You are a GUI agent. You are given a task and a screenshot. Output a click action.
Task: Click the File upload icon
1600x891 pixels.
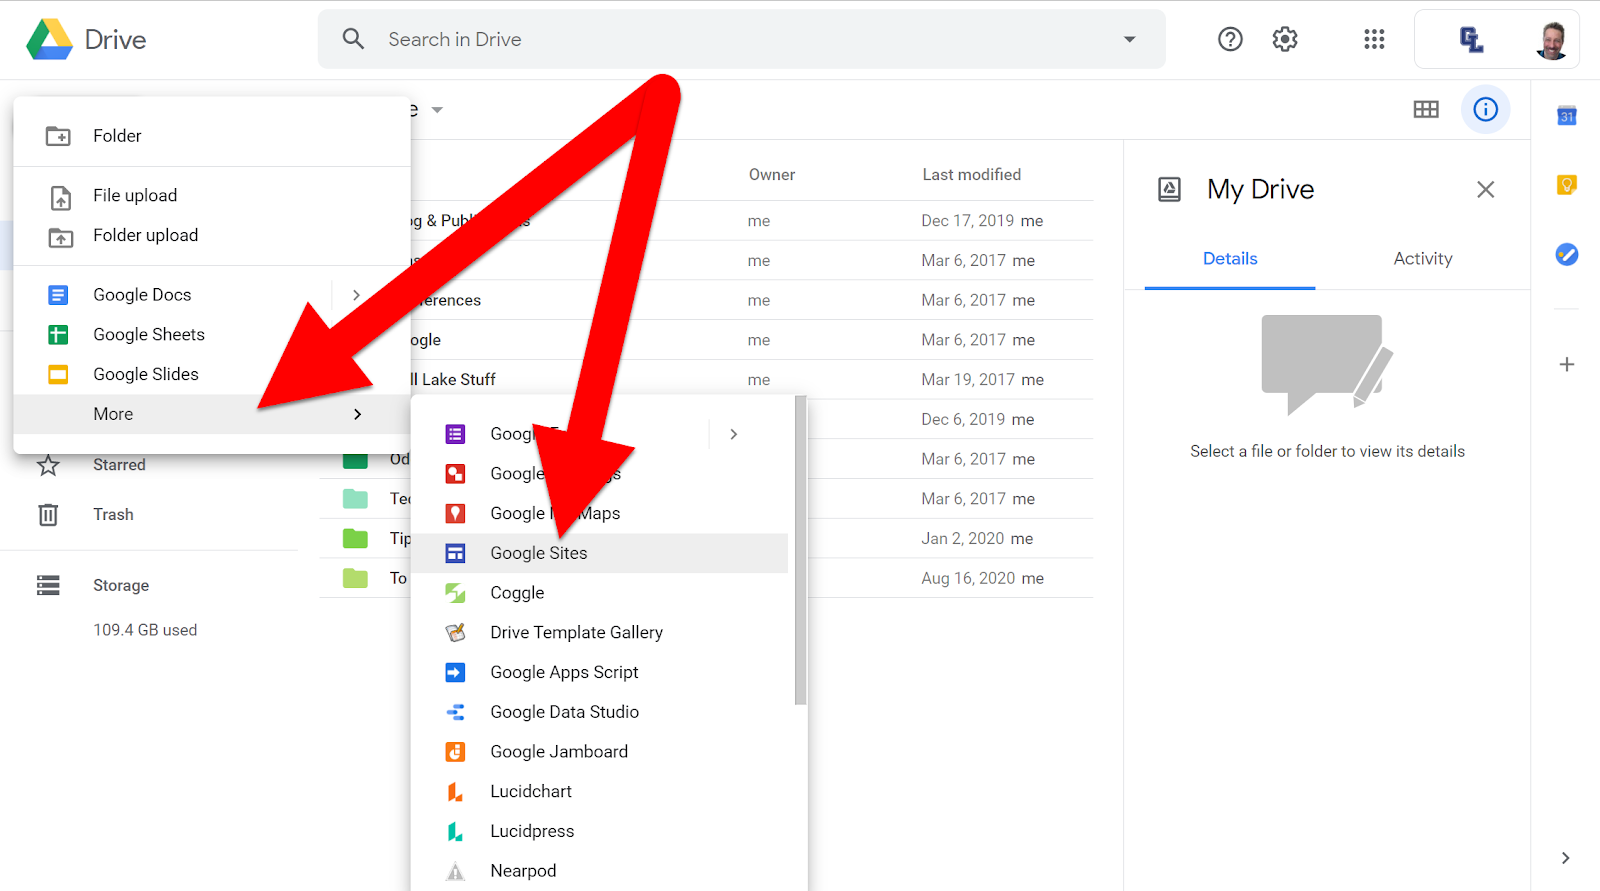[x=60, y=197]
